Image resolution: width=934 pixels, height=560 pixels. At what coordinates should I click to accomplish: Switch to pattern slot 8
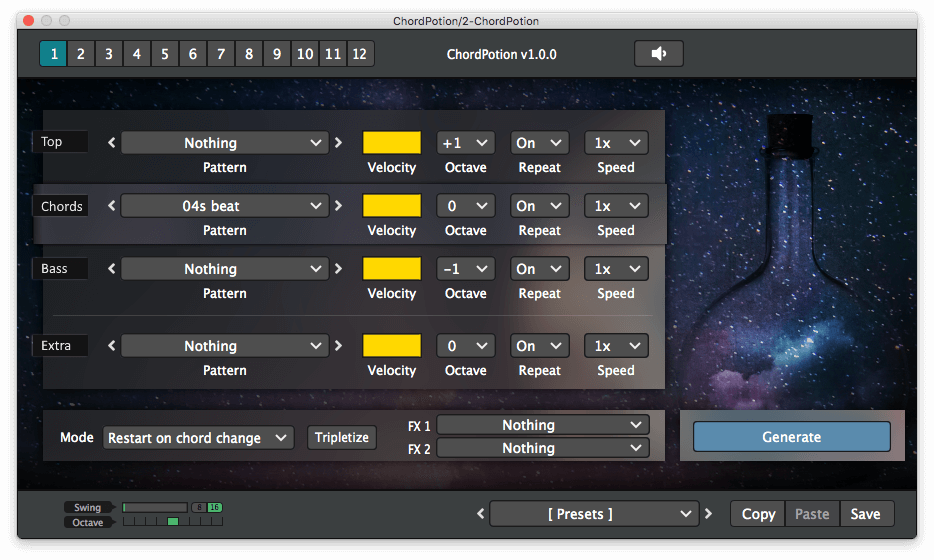[x=248, y=54]
